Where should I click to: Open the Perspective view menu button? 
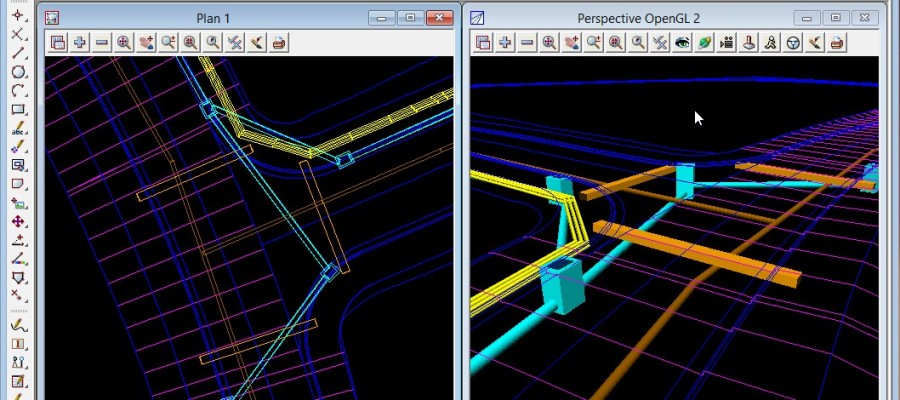[x=483, y=42]
